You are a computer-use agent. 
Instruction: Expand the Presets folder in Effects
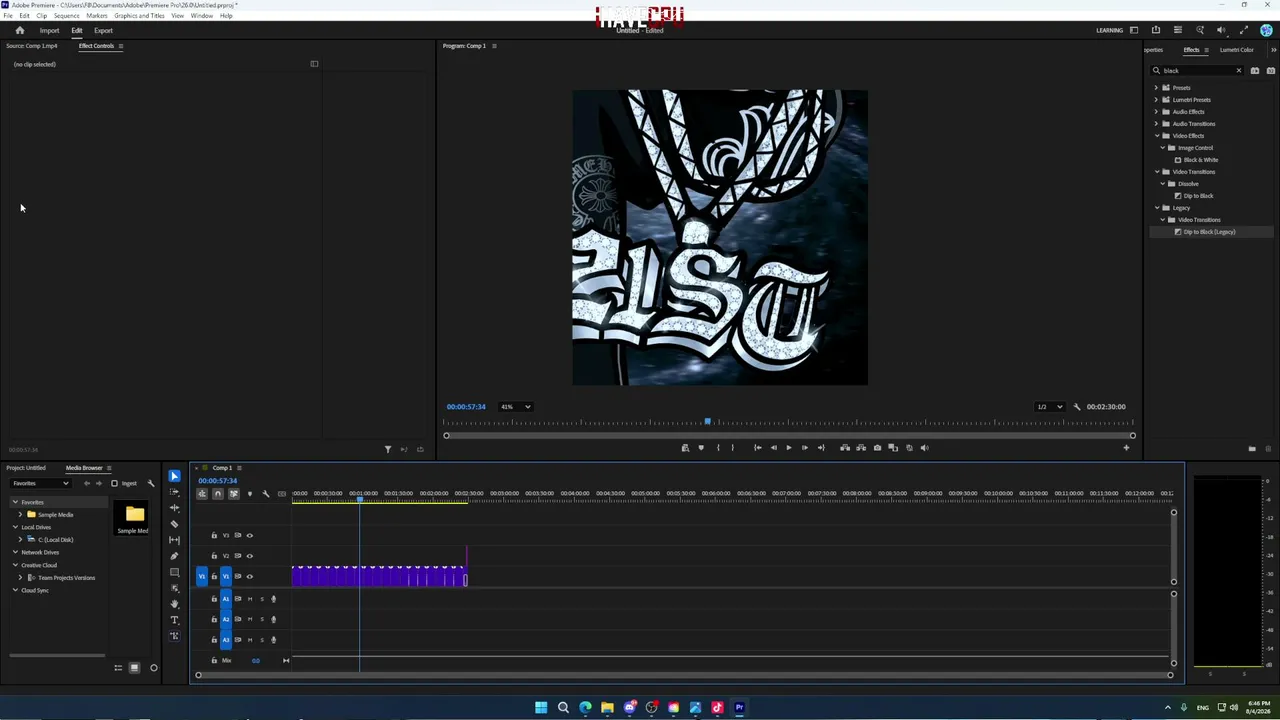pos(1157,88)
